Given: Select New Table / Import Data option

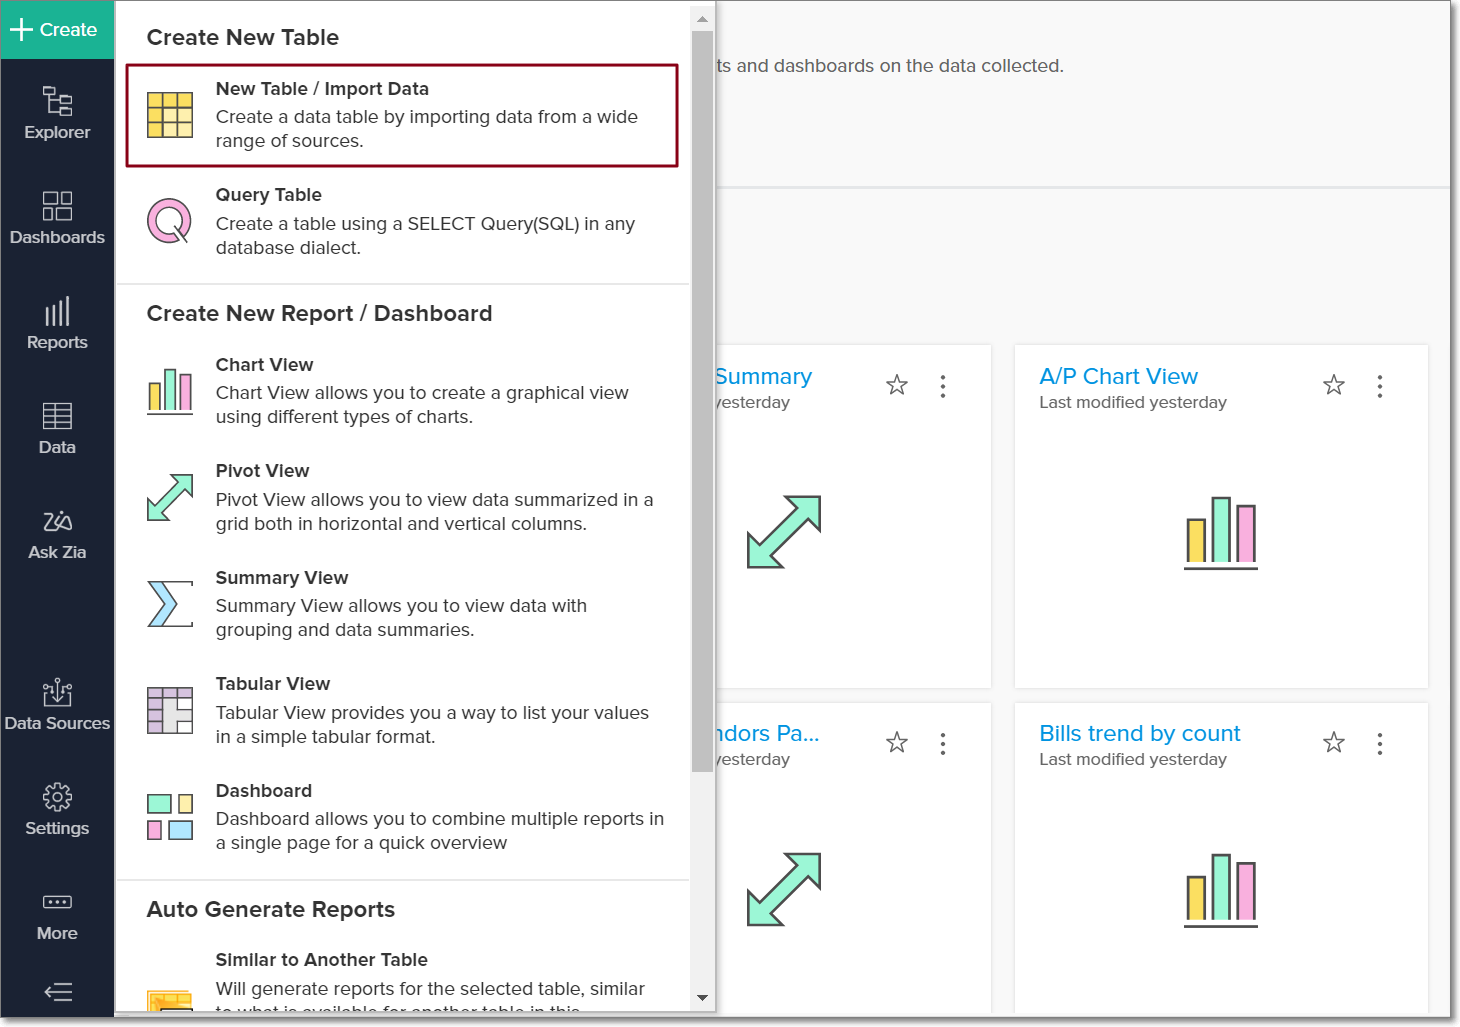Looking at the screenshot, I should pos(402,115).
